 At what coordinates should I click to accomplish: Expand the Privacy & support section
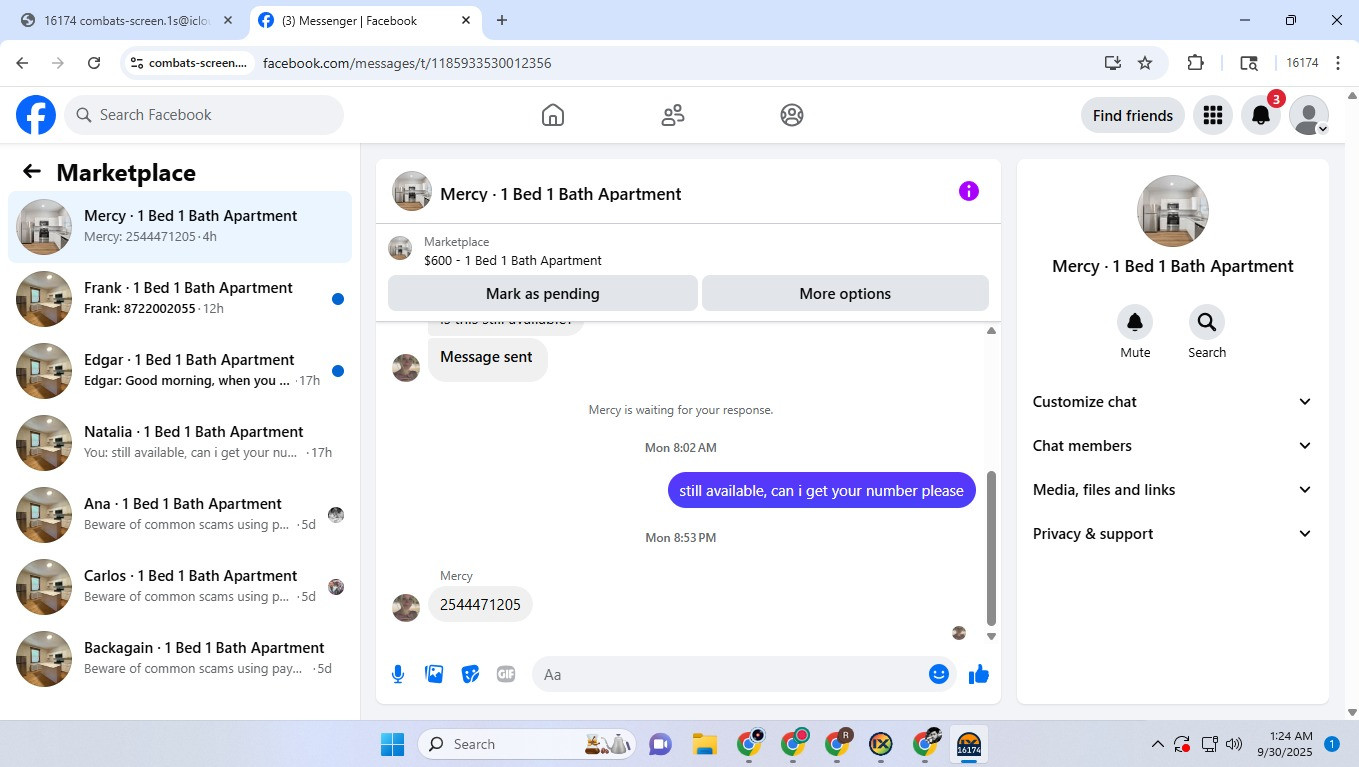1173,534
